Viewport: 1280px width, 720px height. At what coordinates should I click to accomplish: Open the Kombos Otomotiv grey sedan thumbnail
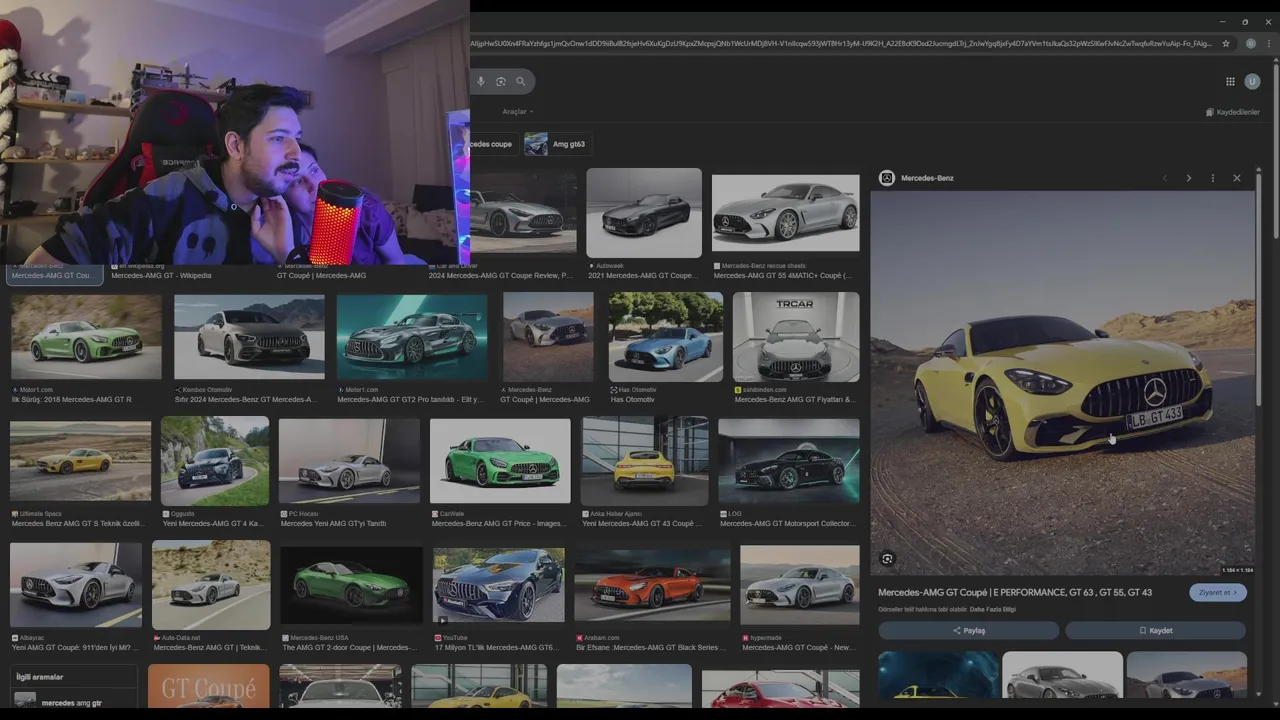(249, 337)
